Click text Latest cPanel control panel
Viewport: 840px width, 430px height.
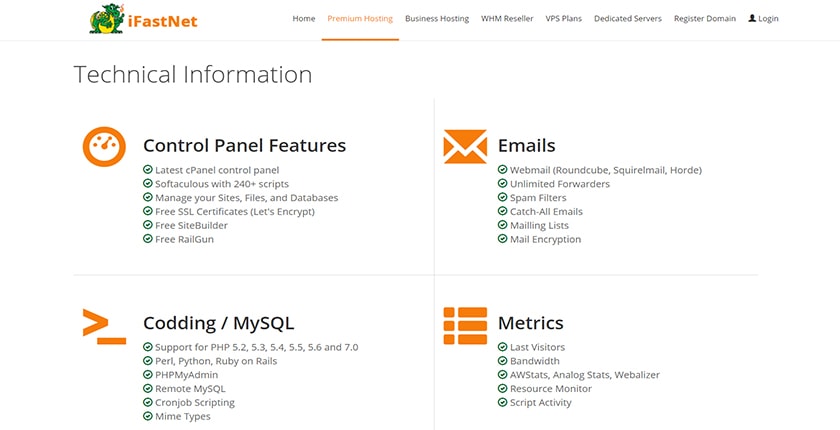[x=217, y=170]
